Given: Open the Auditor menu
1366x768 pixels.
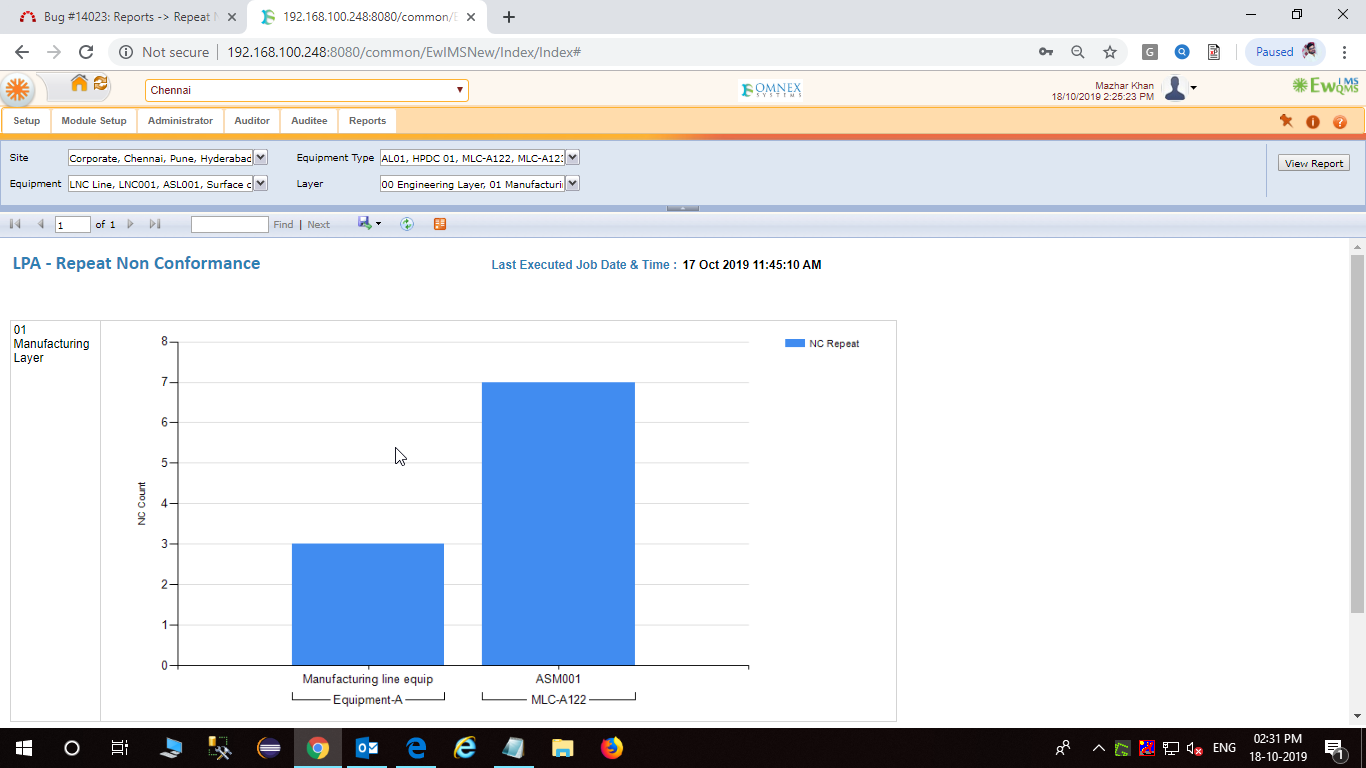Looking at the screenshot, I should pos(252,121).
